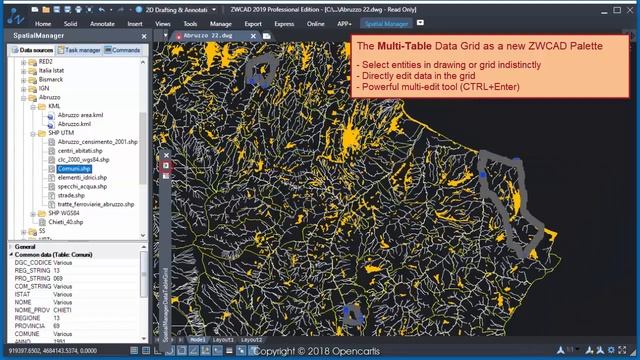Image resolution: width=640 pixels, height=360 pixels.
Task: Click the ZWCAD application logo button
Action: pos(15,16)
